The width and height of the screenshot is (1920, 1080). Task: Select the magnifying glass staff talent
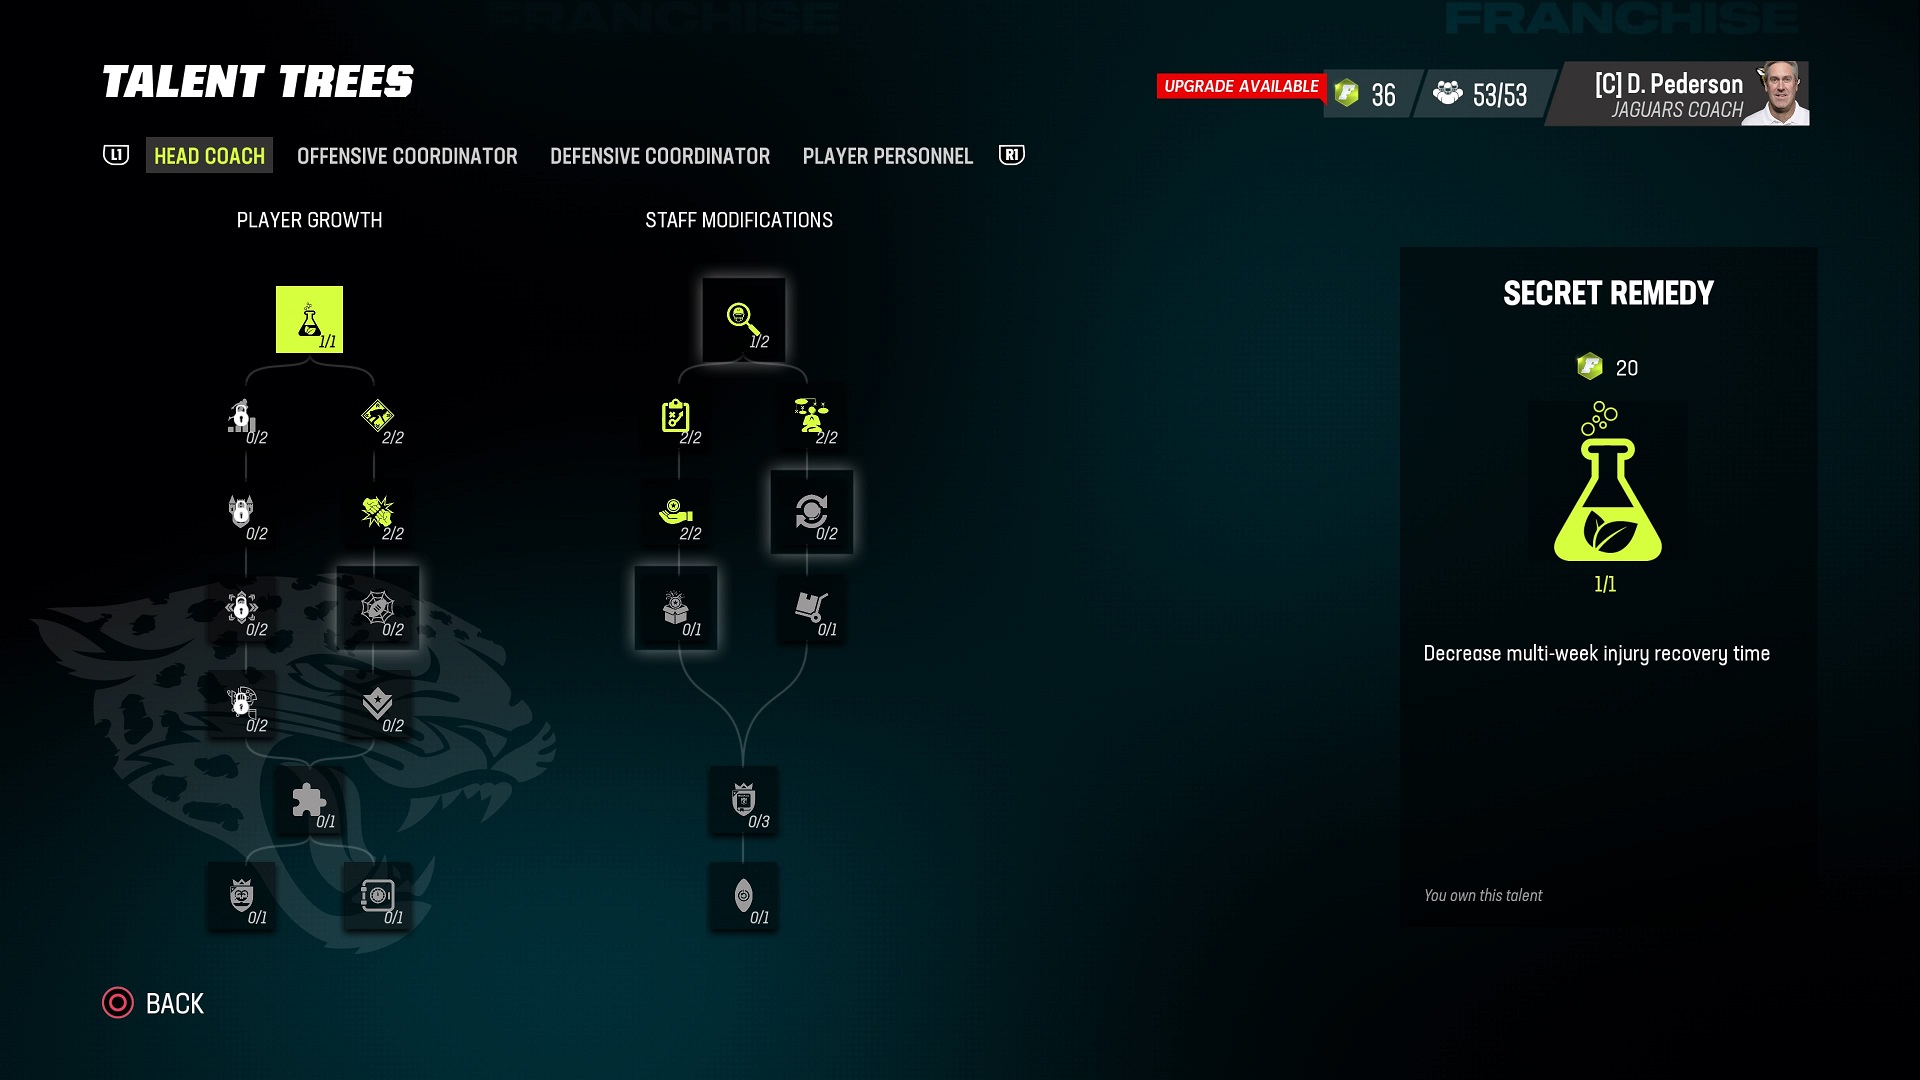pos(744,320)
